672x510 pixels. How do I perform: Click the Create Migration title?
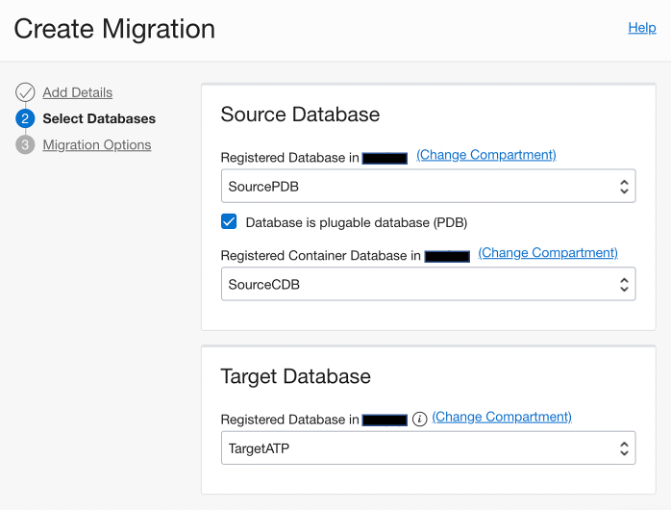114,29
